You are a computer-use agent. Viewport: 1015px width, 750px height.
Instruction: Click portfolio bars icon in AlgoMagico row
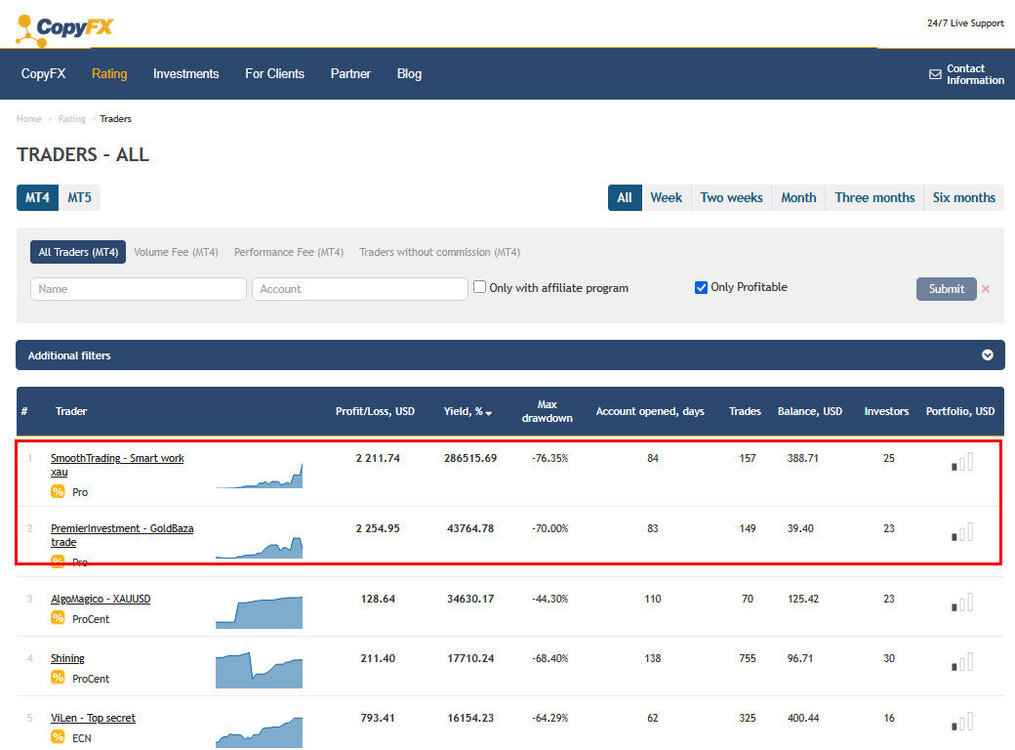pos(962,602)
